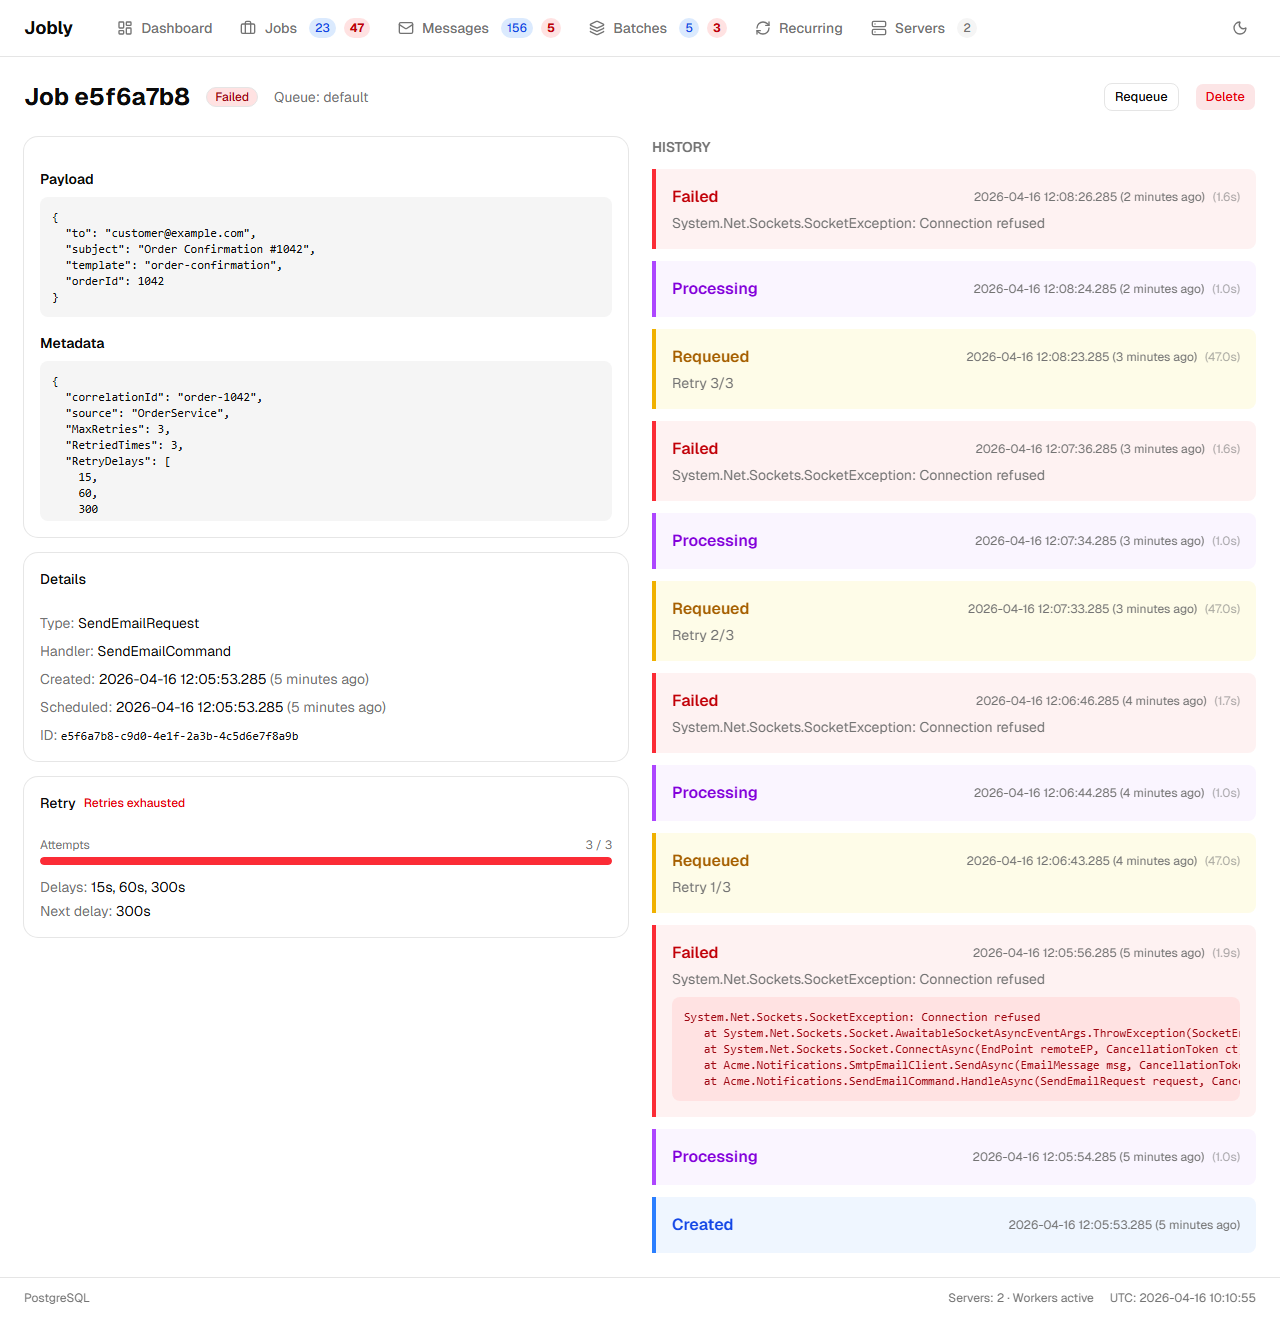
Task: Click the Recurring refresh icon
Action: 763,28
